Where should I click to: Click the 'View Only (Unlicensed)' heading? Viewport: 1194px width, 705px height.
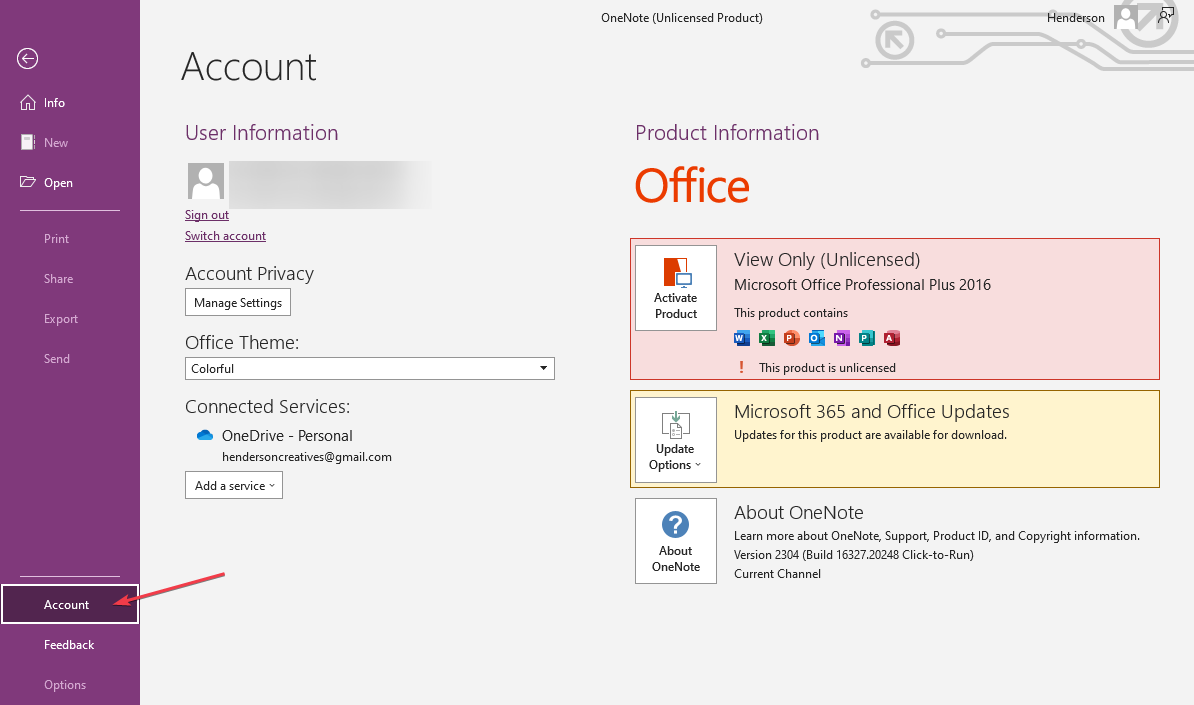coord(827,260)
